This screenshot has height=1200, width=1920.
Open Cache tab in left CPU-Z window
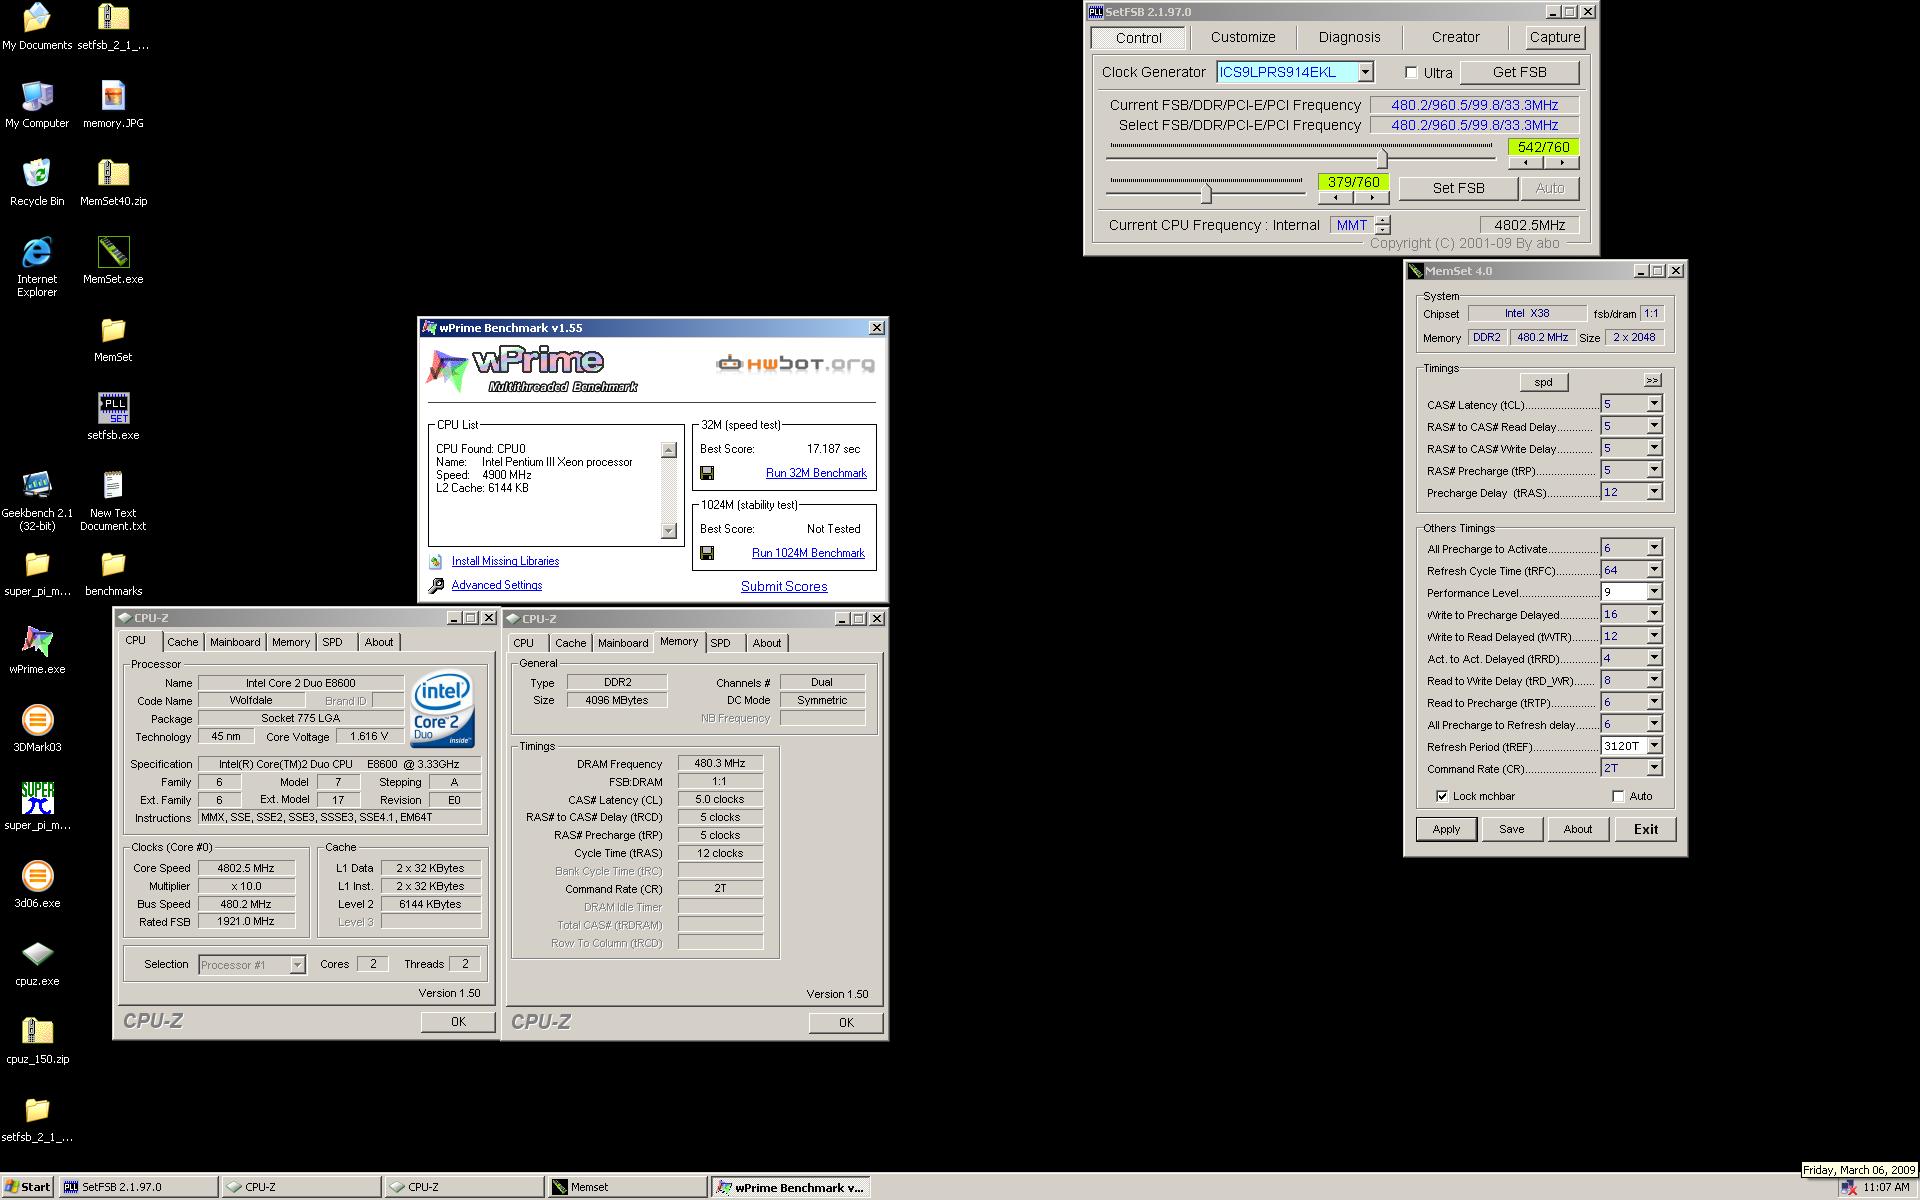click(183, 642)
